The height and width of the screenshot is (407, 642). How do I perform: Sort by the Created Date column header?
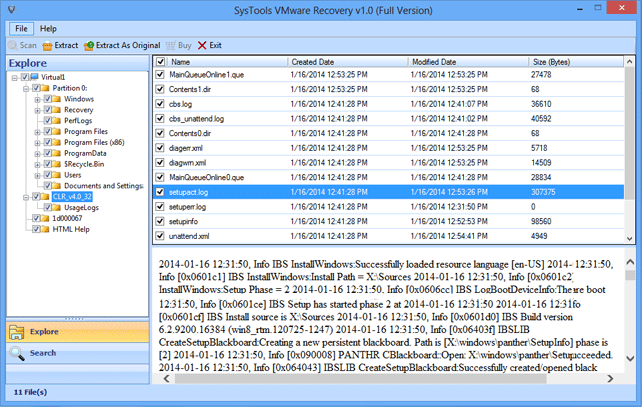click(x=348, y=62)
